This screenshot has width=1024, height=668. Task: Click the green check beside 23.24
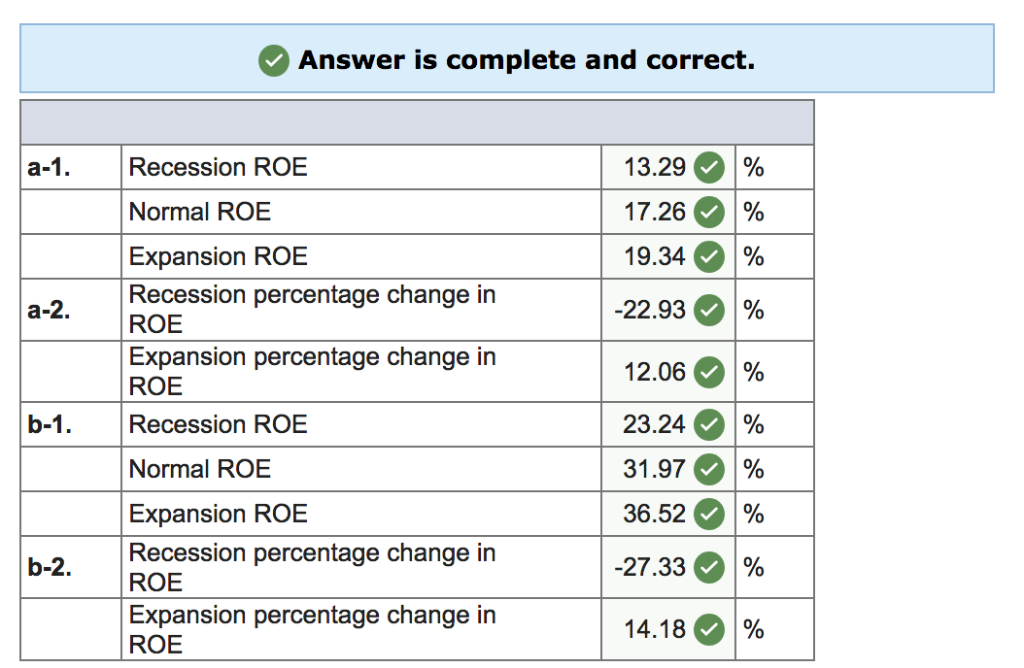click(709, 425)
